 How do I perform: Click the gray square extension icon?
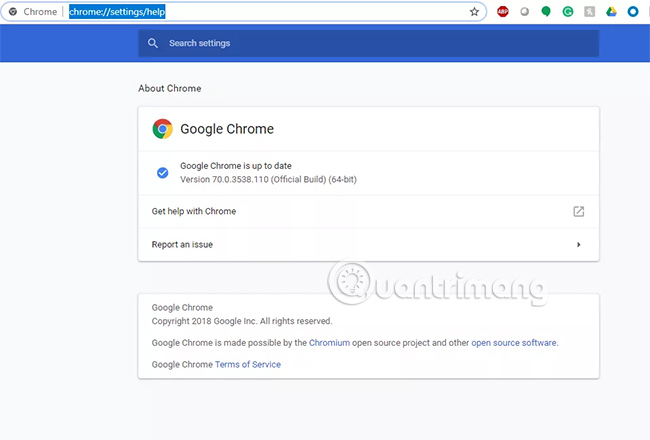(x=589, y=12)
